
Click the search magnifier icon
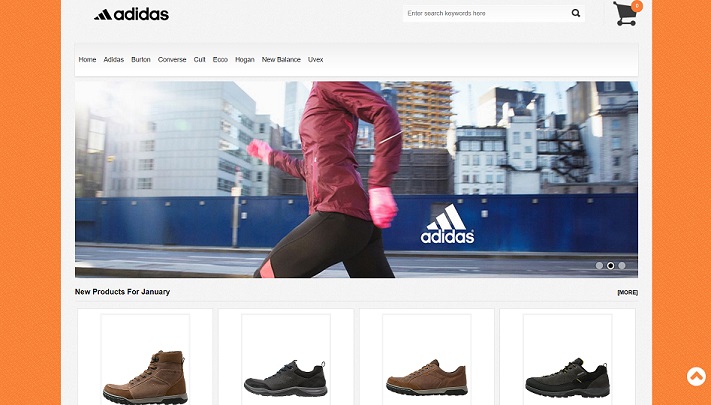[575, 13]
